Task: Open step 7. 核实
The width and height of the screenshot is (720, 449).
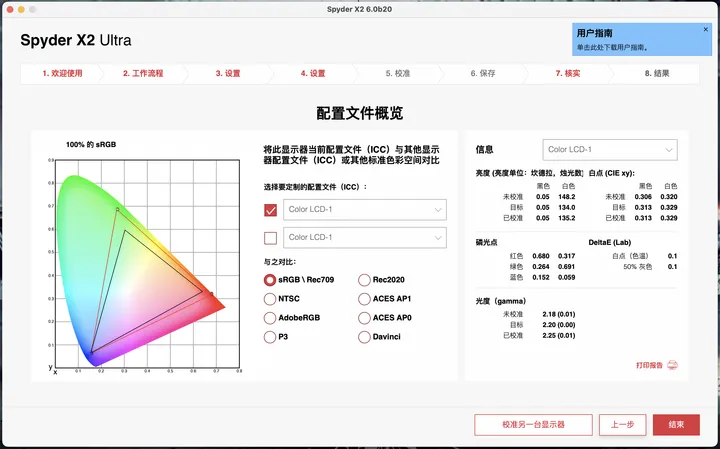Action: 568,73
